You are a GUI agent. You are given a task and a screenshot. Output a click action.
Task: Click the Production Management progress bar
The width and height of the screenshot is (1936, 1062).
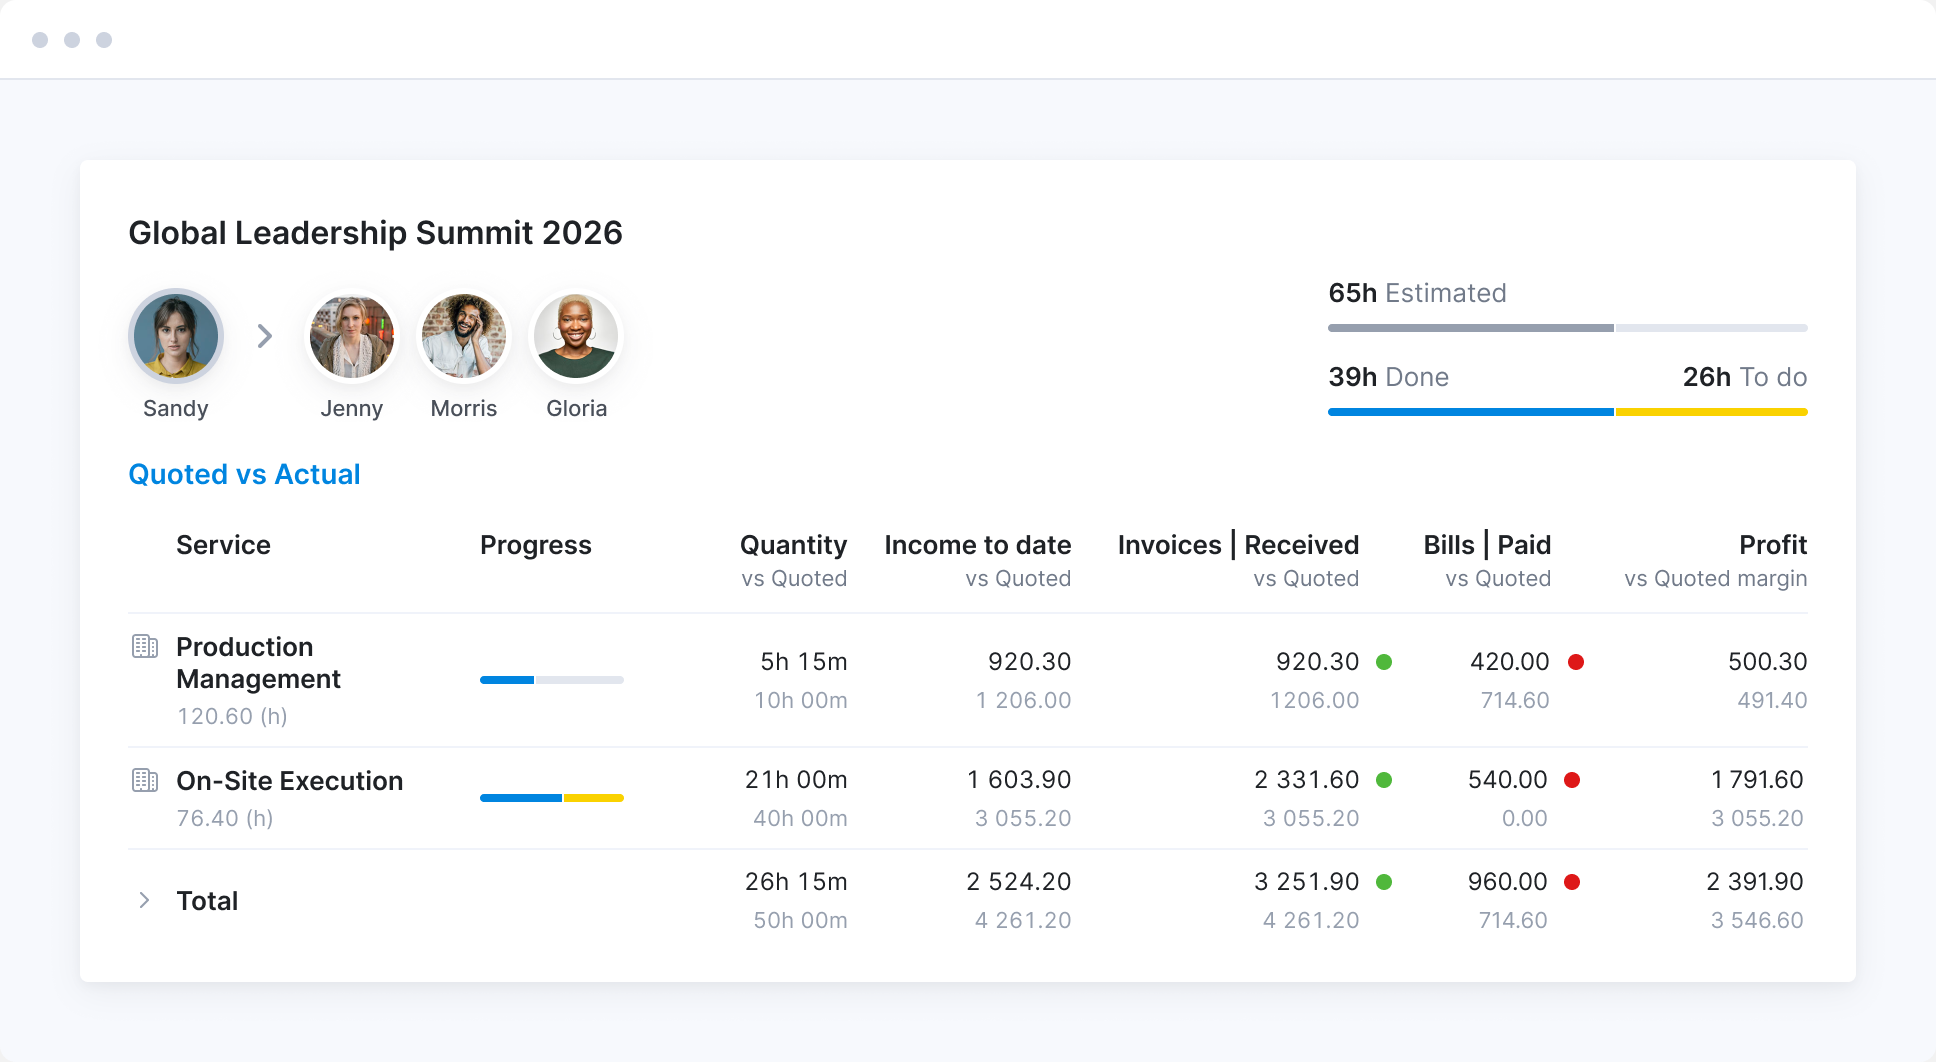551,680
